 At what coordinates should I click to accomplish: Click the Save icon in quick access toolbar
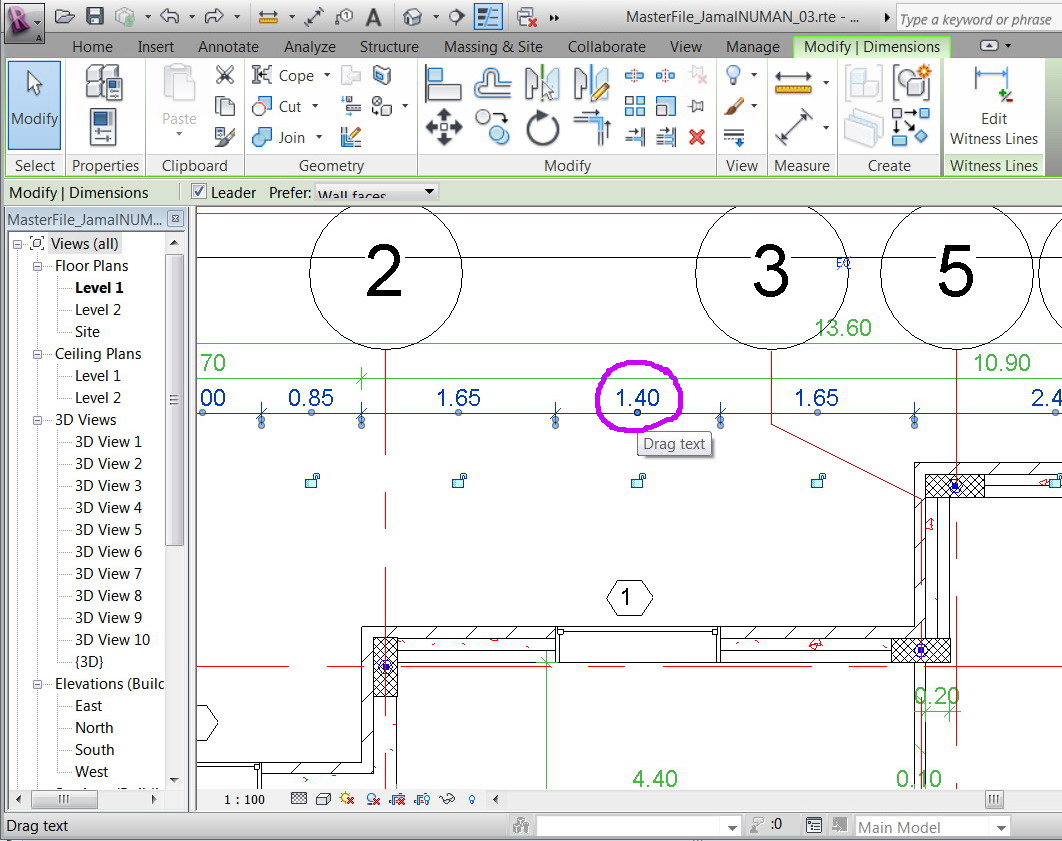click(x=94, y=17)
